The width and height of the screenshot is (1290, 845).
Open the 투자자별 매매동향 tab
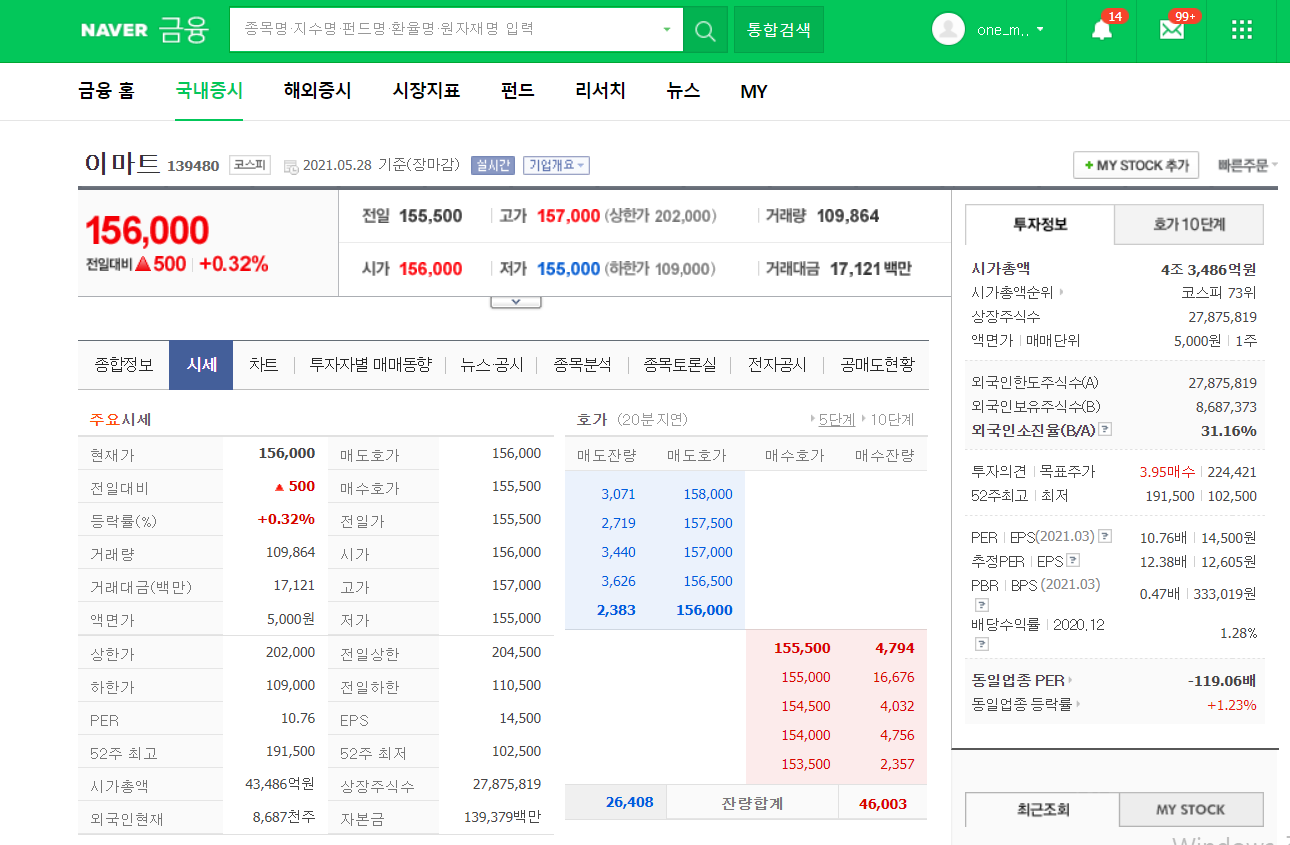point(370,365)
